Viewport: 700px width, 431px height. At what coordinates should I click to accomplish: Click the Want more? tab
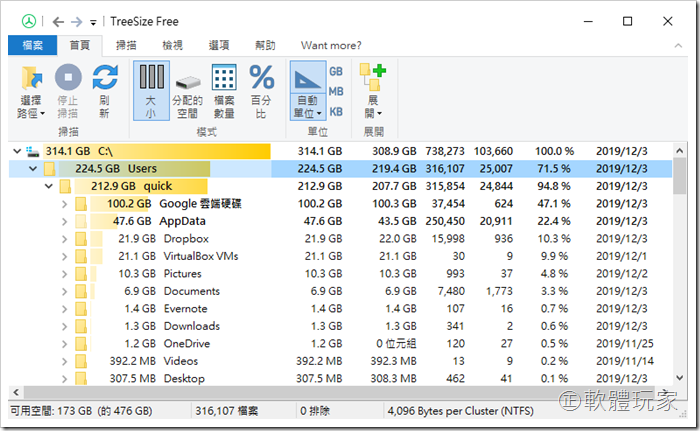331,45
